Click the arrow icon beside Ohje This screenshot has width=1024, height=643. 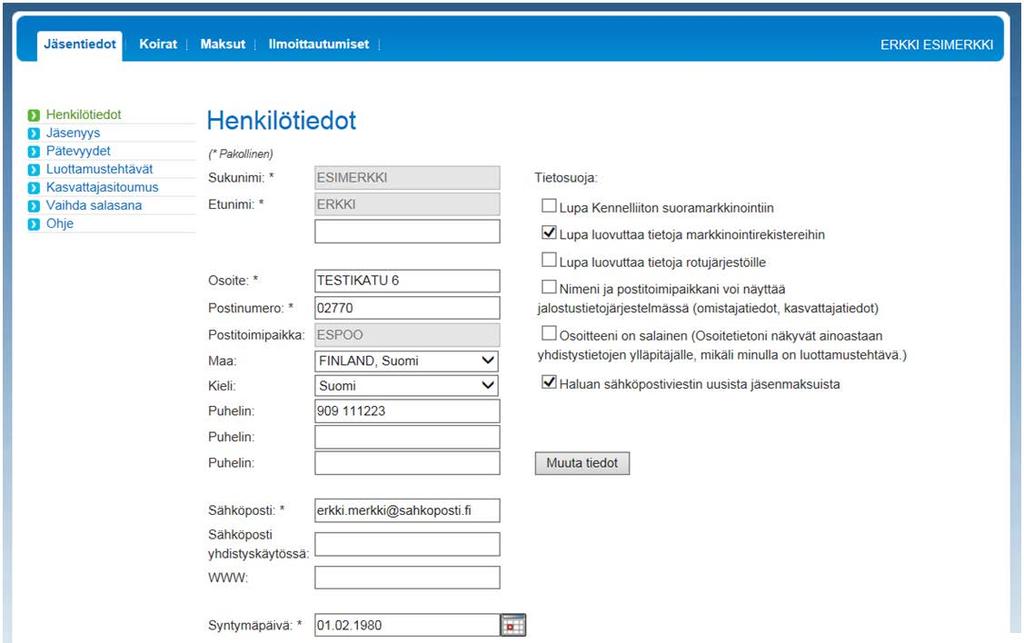point(34,225)
